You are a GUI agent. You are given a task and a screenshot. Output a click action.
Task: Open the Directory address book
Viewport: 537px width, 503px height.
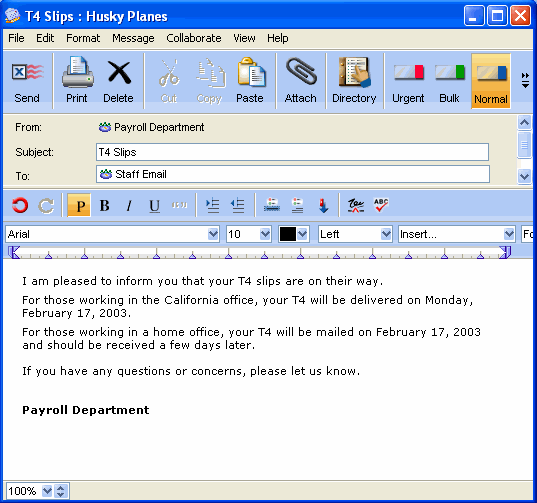[354, 81]
